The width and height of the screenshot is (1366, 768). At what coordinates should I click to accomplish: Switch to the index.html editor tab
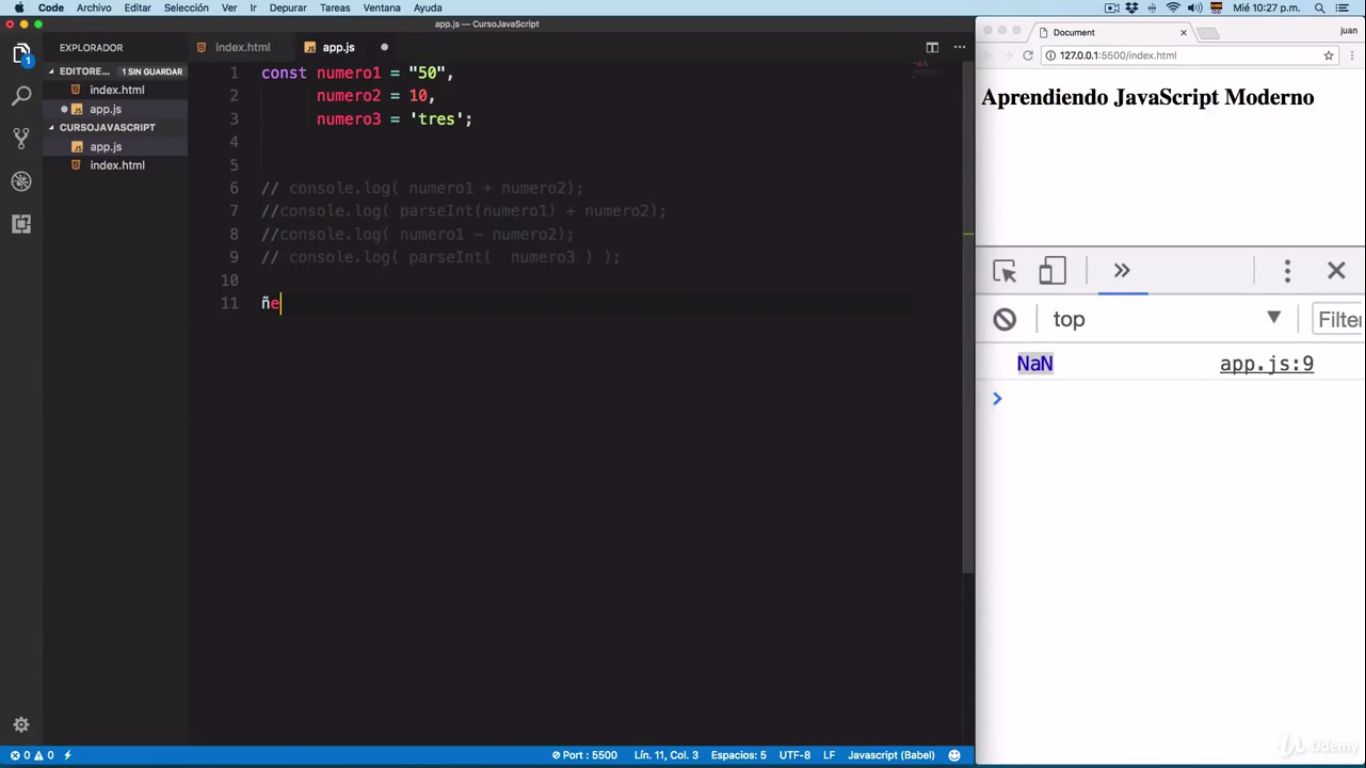[x=242, y=47]
